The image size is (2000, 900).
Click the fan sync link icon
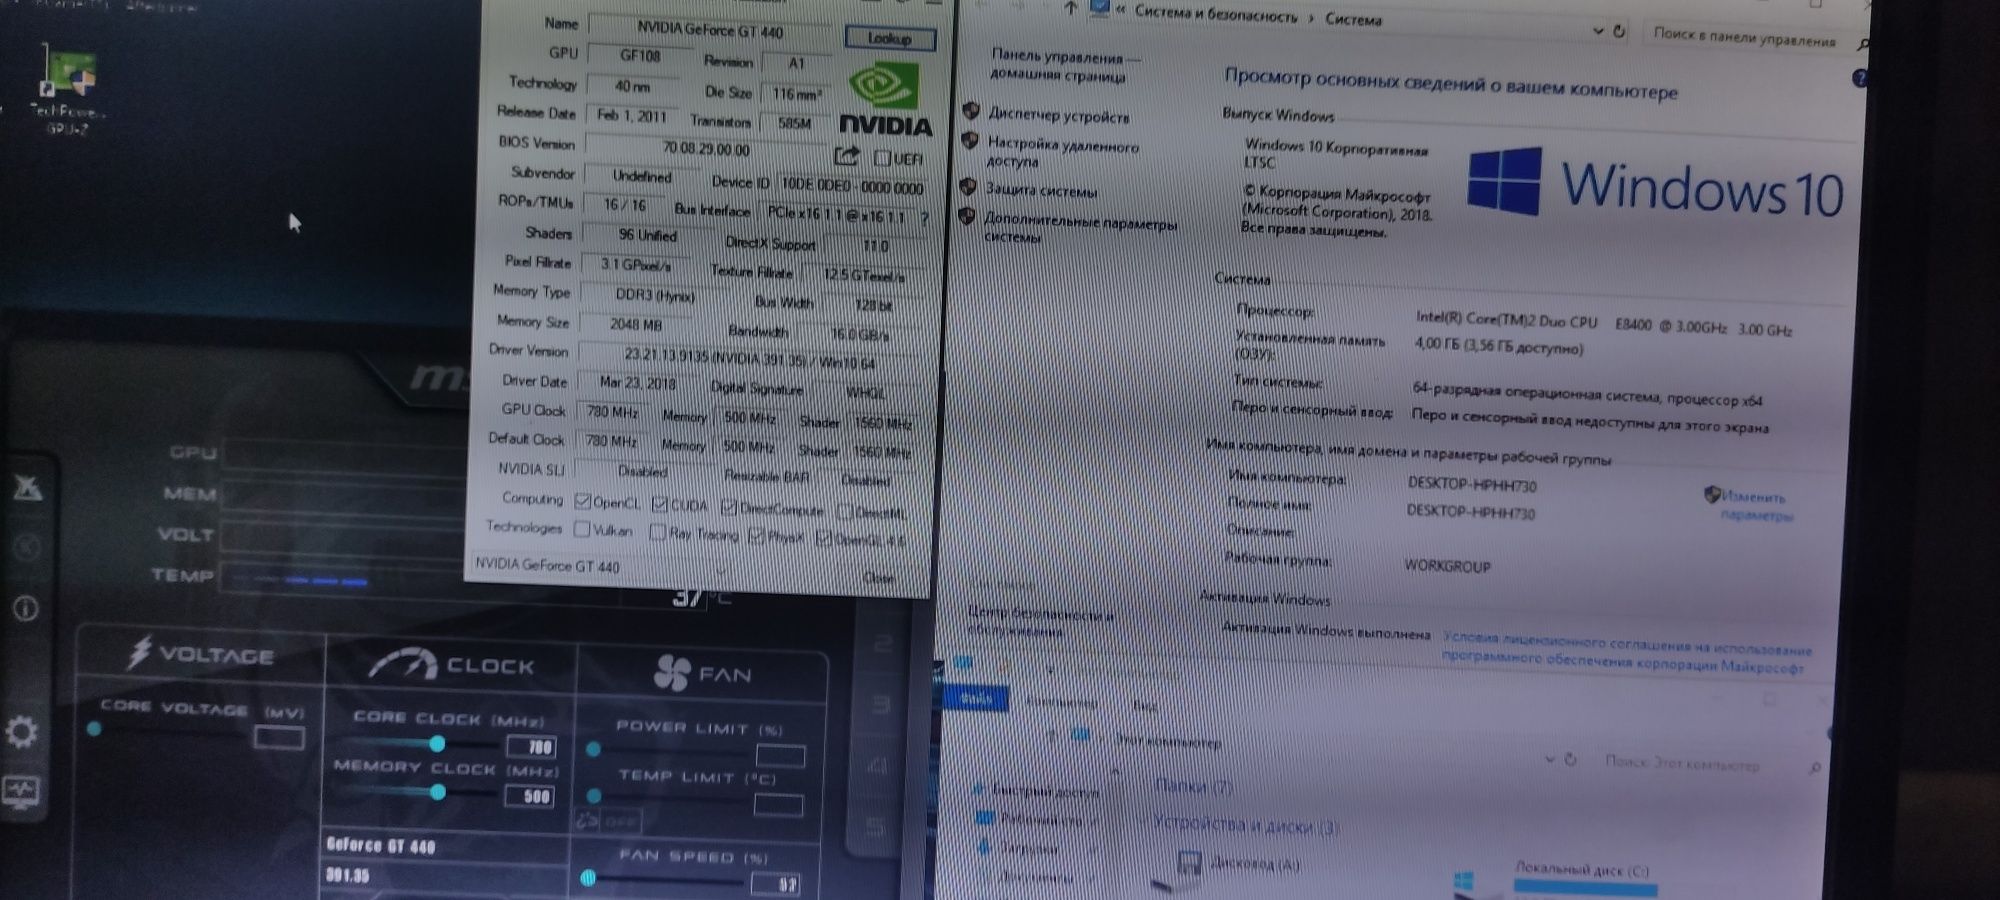pyautogui.click(x=586, y=820)
